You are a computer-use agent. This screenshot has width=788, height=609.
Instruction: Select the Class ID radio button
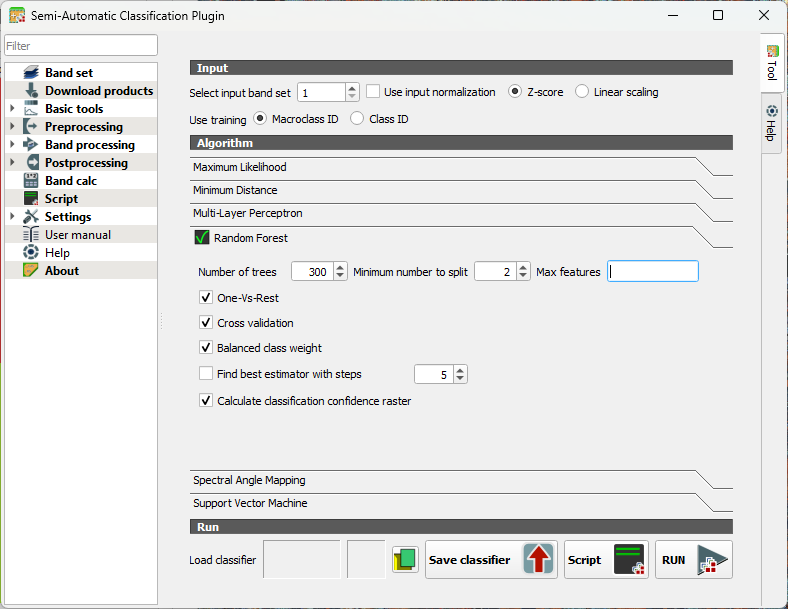click(357, 119)
